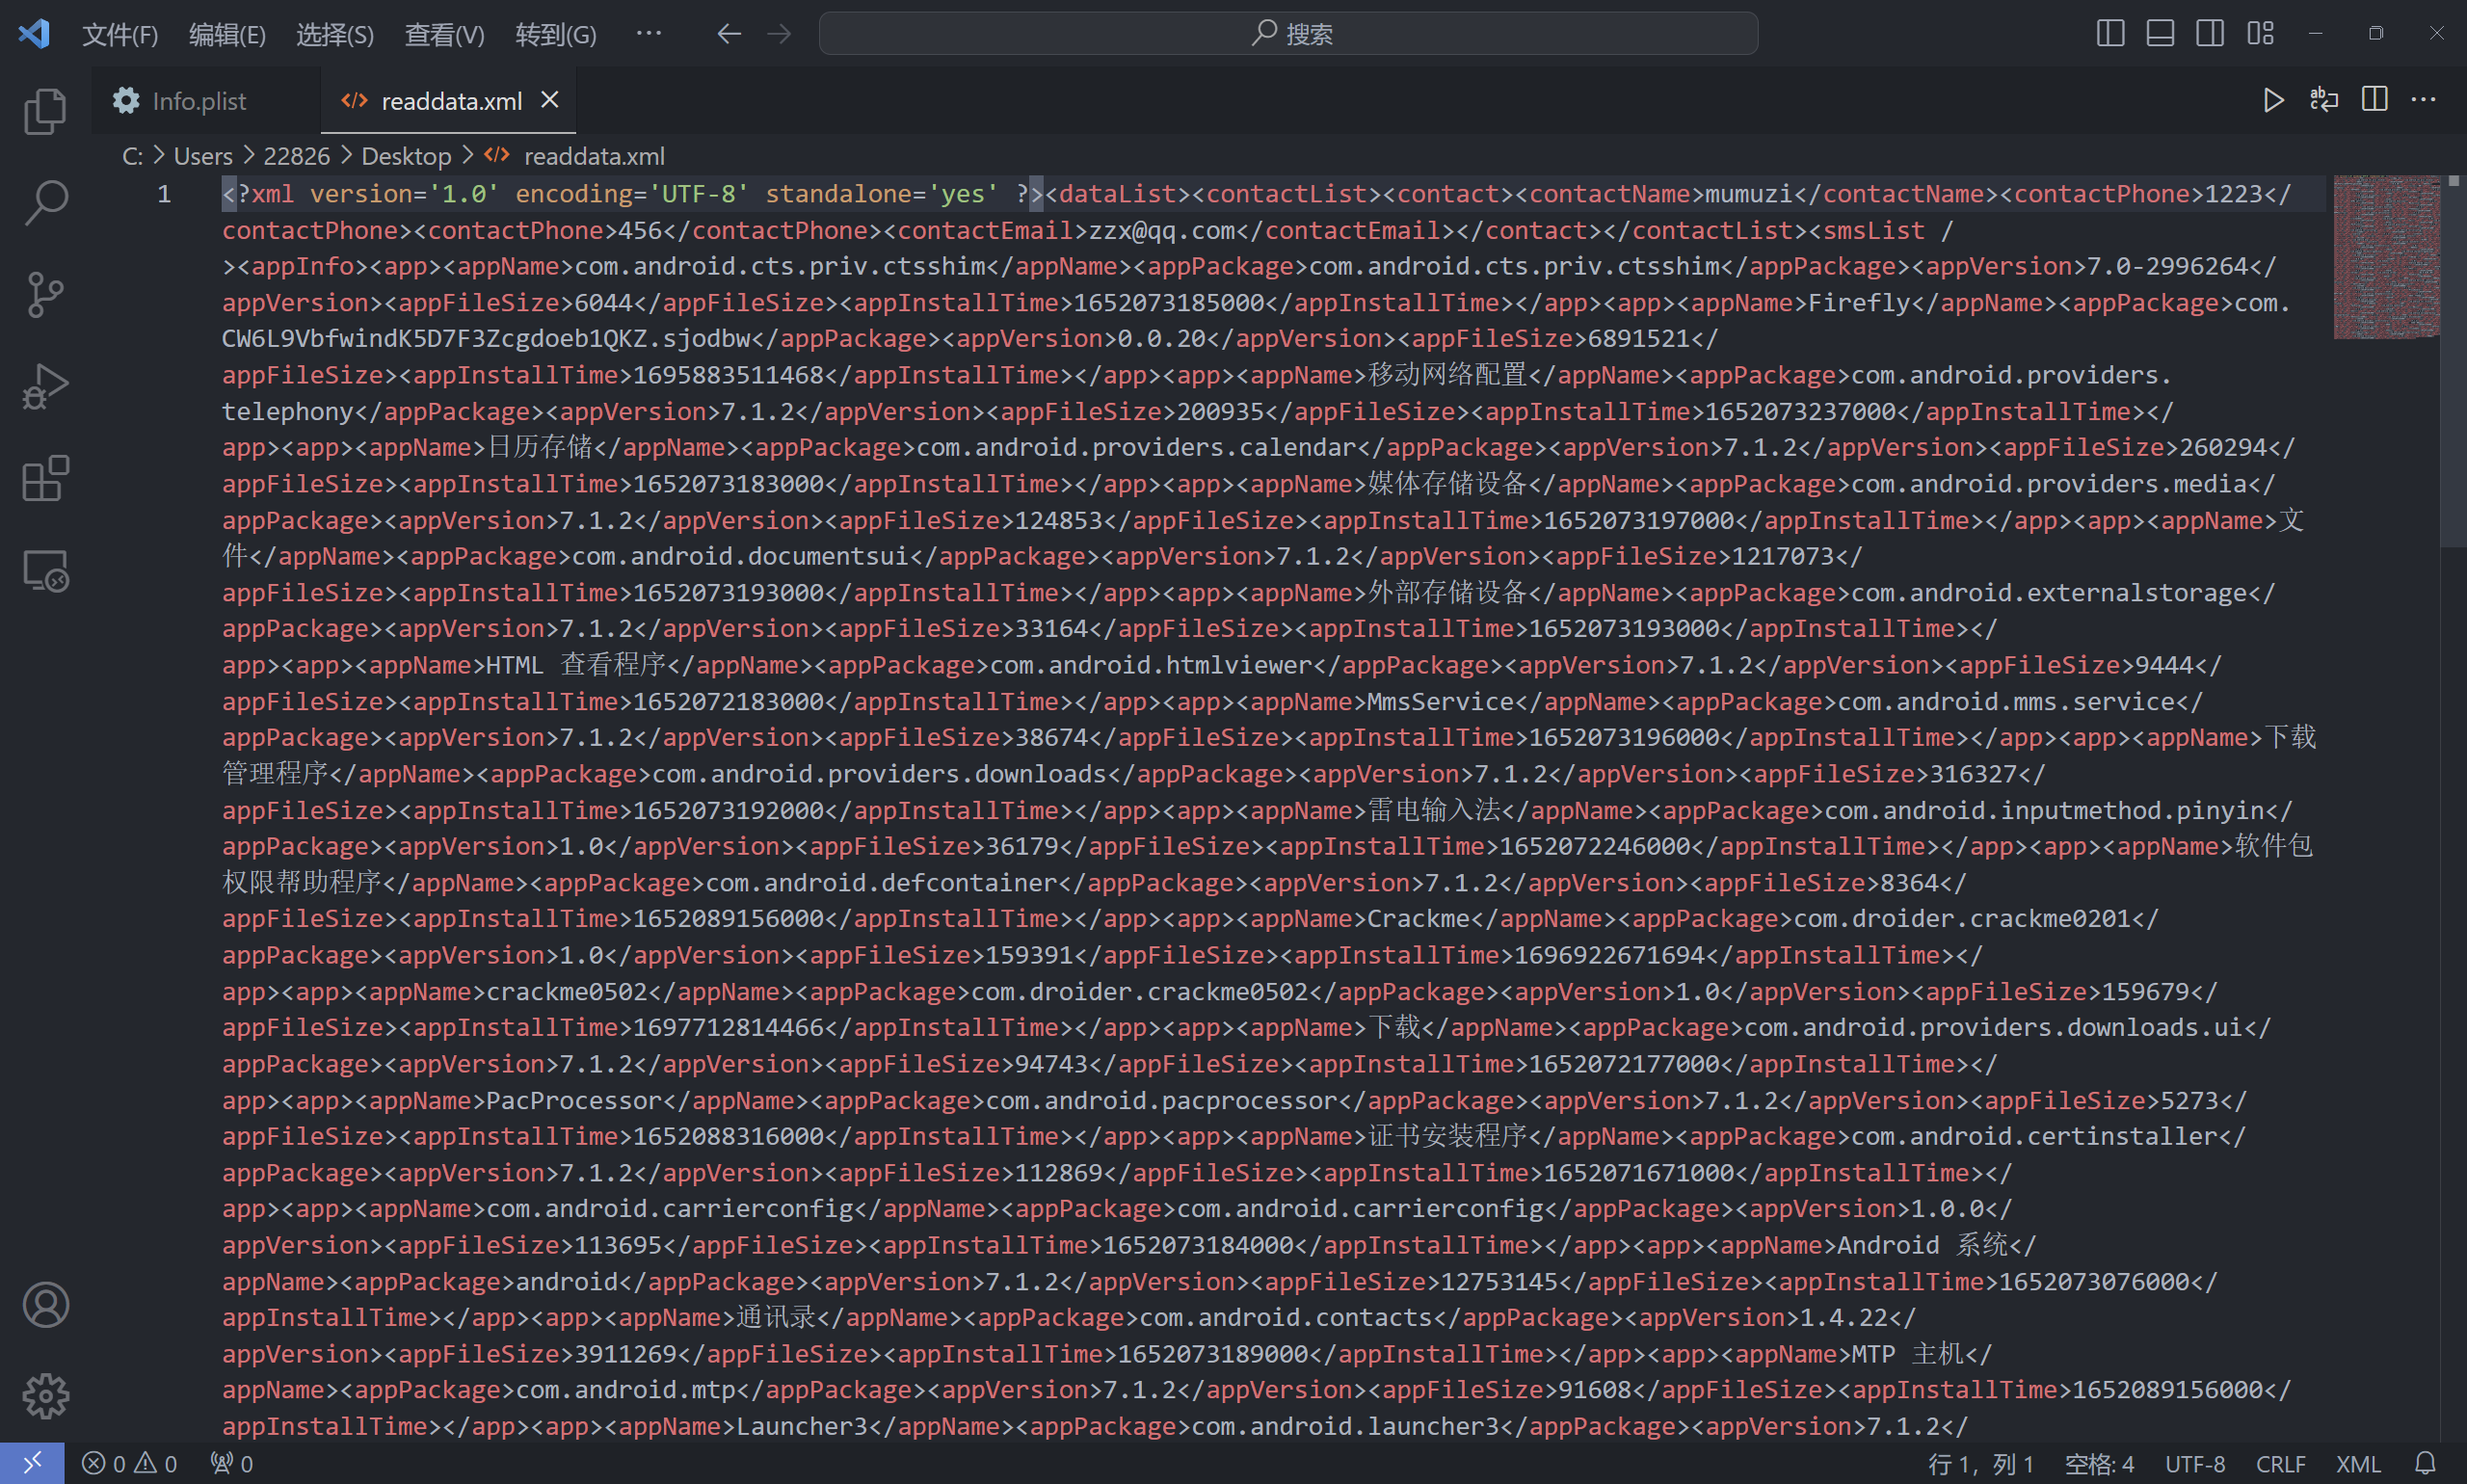This screenshot has height=1484, width=2467.
Task: Expand the readdata.xml breadcrumb segment
Action: pyautogui.click(x=594, y=156)
